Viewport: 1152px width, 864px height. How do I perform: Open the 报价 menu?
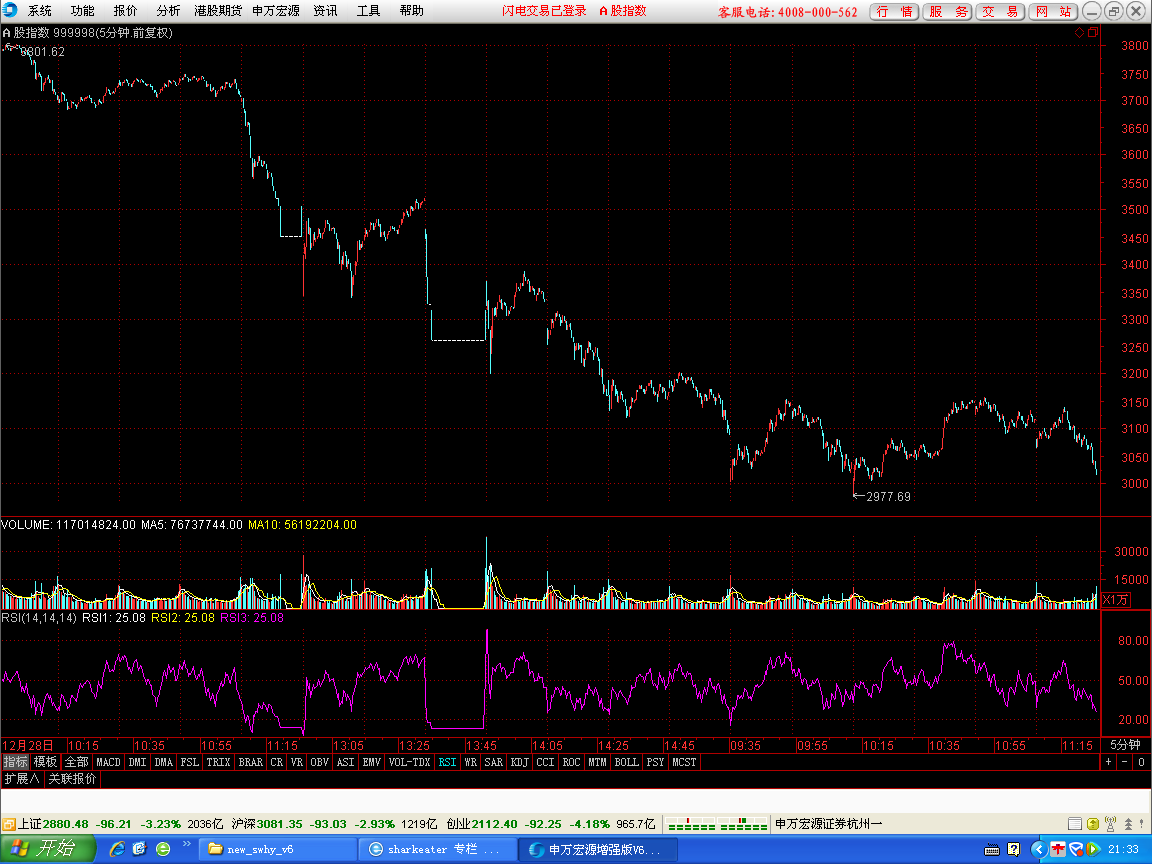point(126,10)
